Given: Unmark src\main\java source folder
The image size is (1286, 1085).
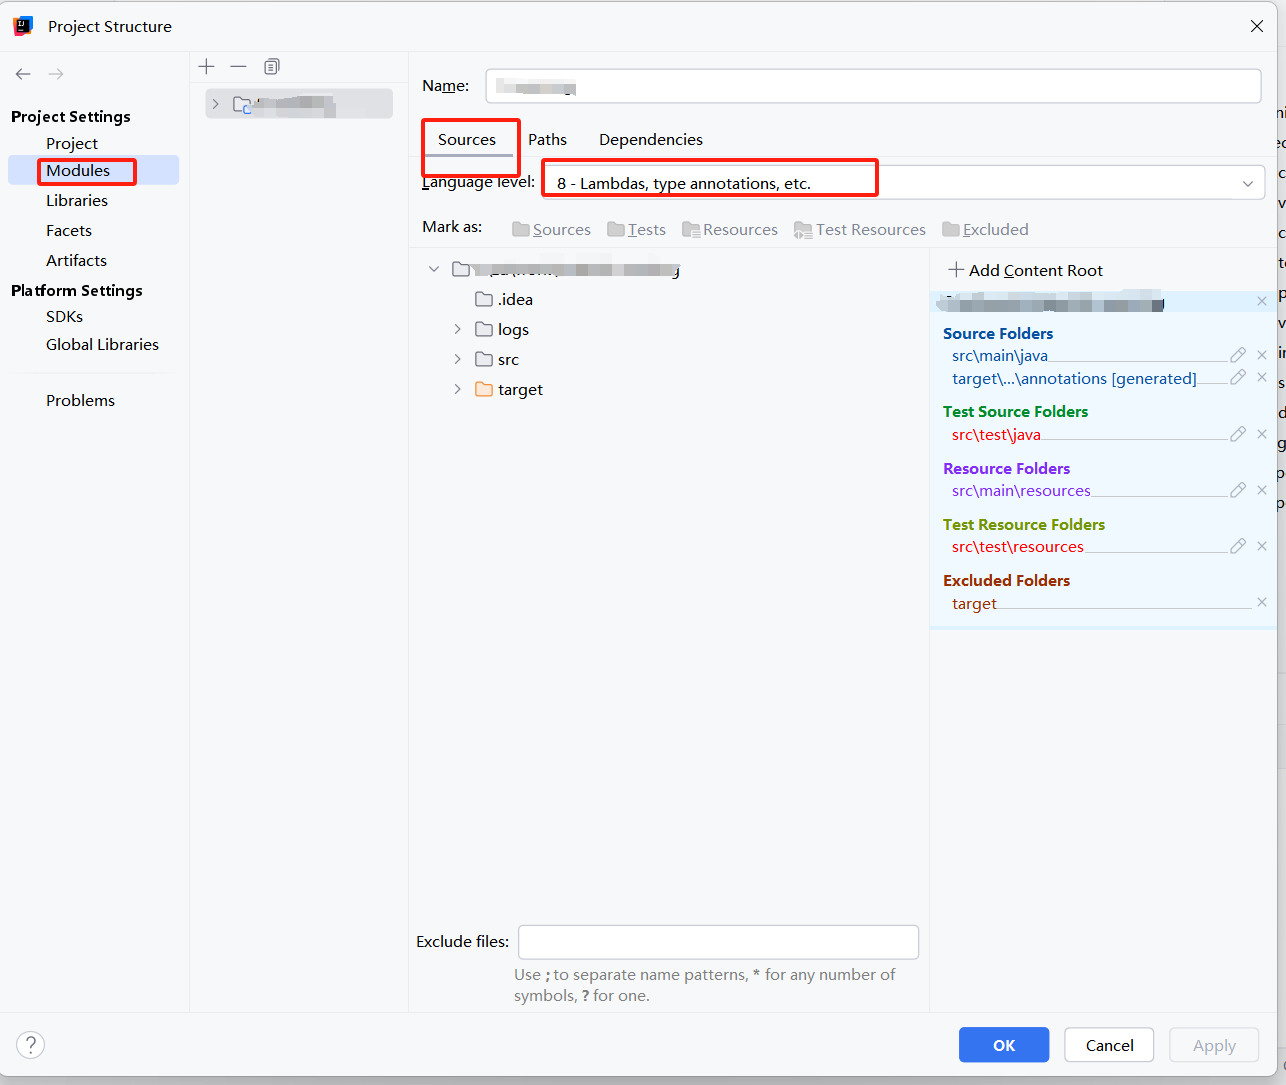Looking at the screenshot, I should [x=1262, y=355].
